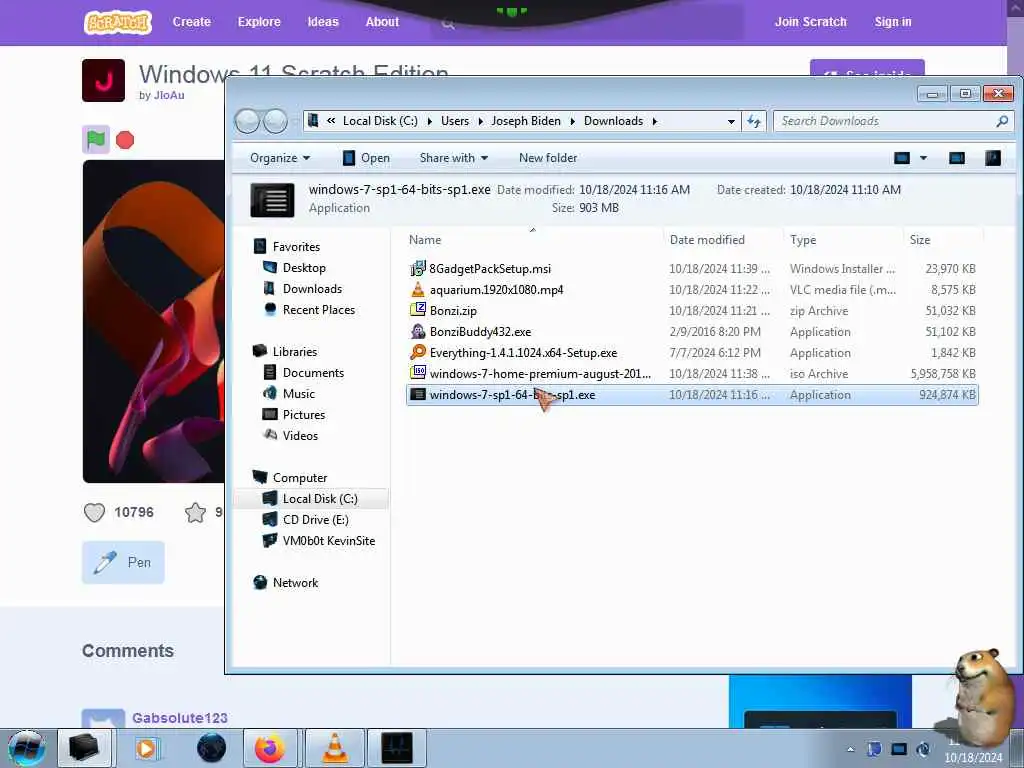The height and width of the screenshot is (768, 1024).
Task: Refresh the Downloads folder view
Action: pos(754,121)
